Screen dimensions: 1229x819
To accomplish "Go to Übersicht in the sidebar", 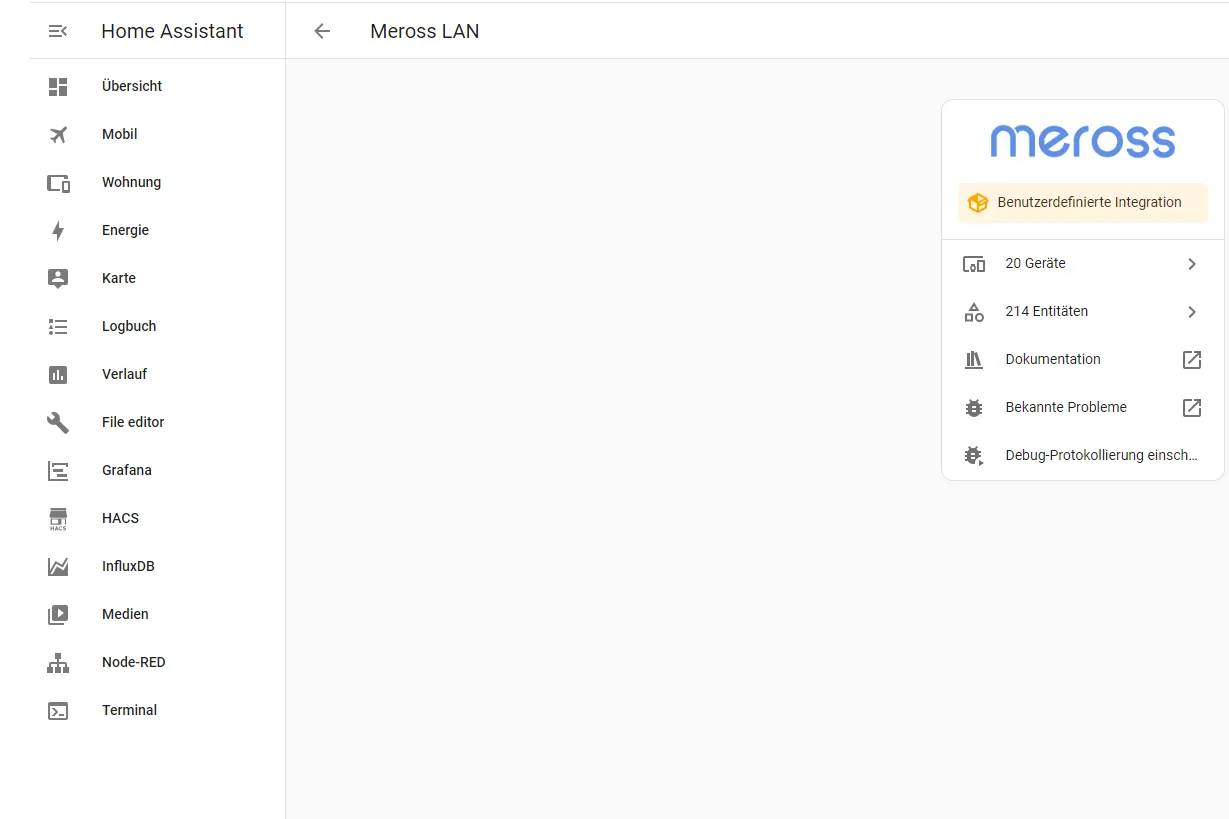I will pos(132,86).
